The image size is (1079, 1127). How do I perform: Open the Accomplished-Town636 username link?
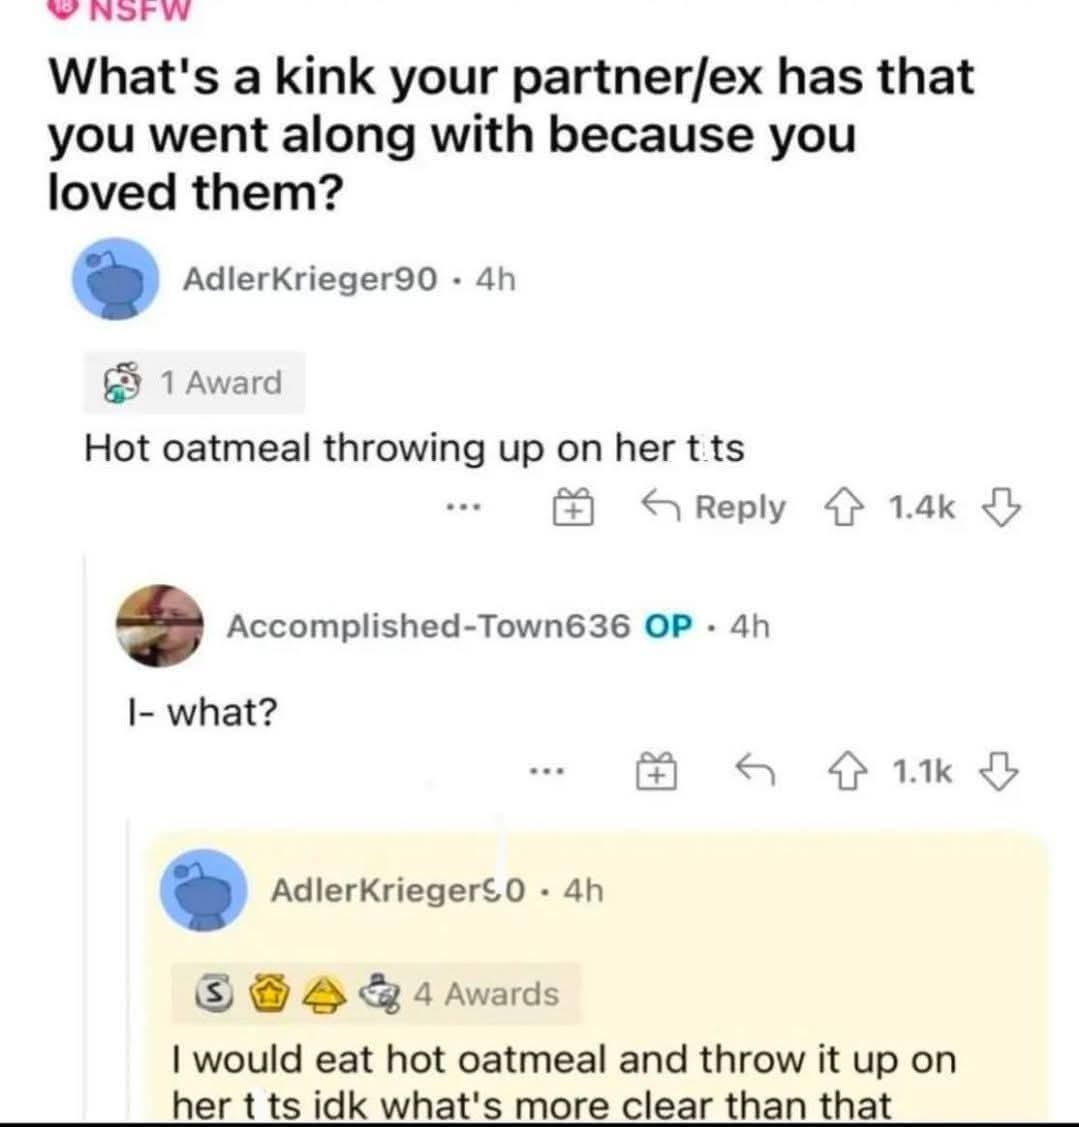[429, 626]
